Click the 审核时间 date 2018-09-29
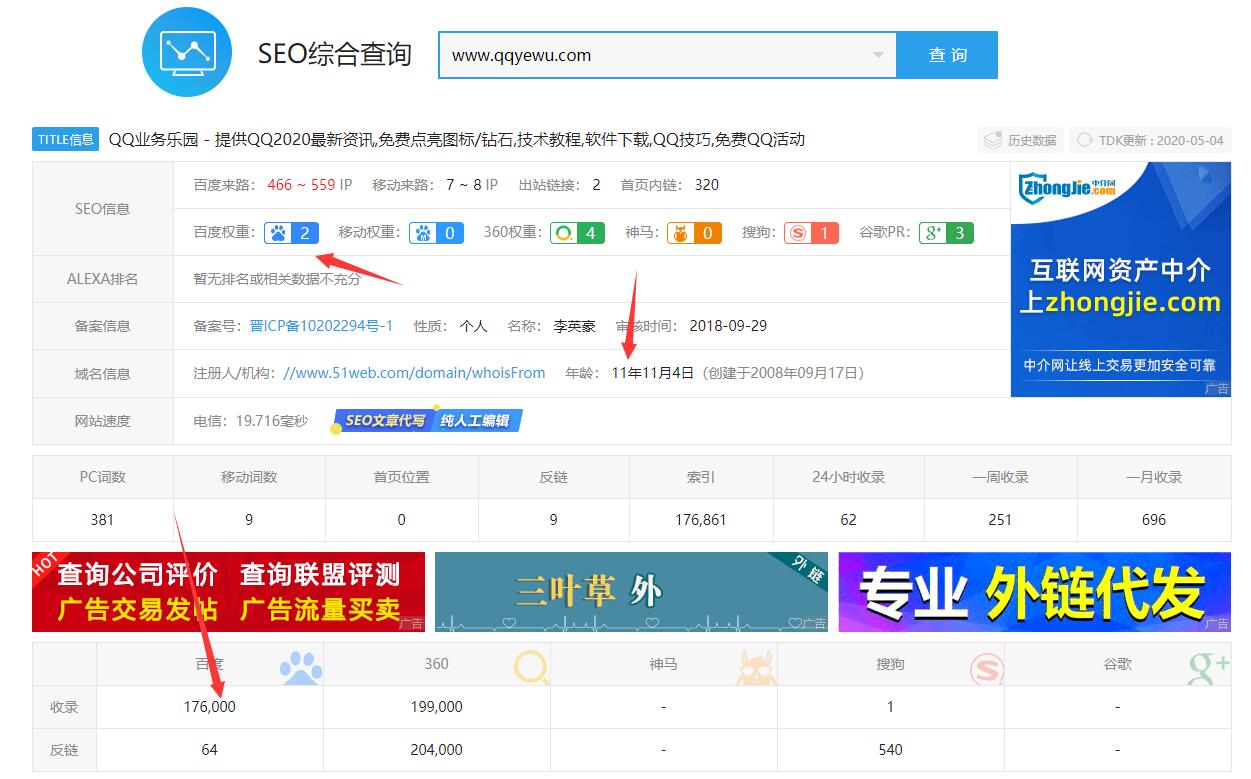Viewport: 1251px width, 779px height. coord(728,326)
